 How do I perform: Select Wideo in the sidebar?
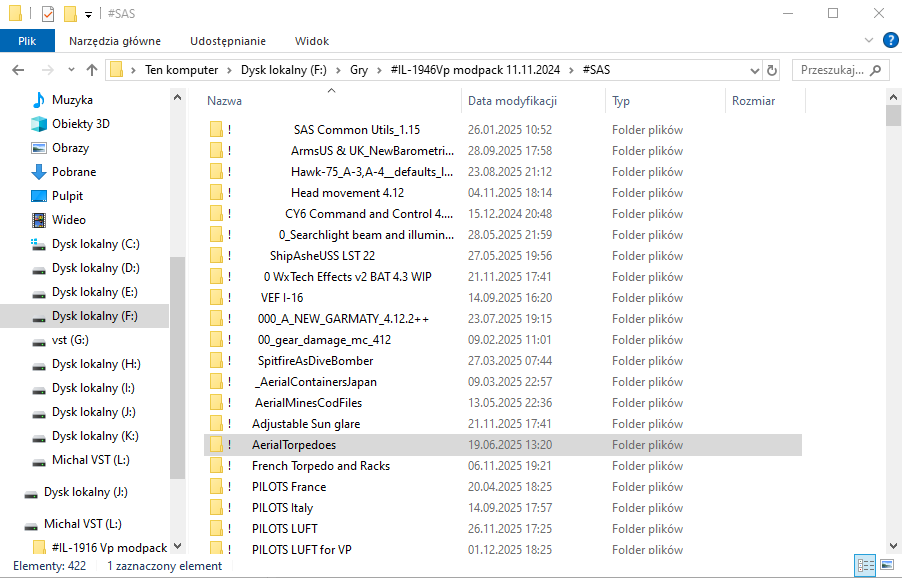(68, 220)
